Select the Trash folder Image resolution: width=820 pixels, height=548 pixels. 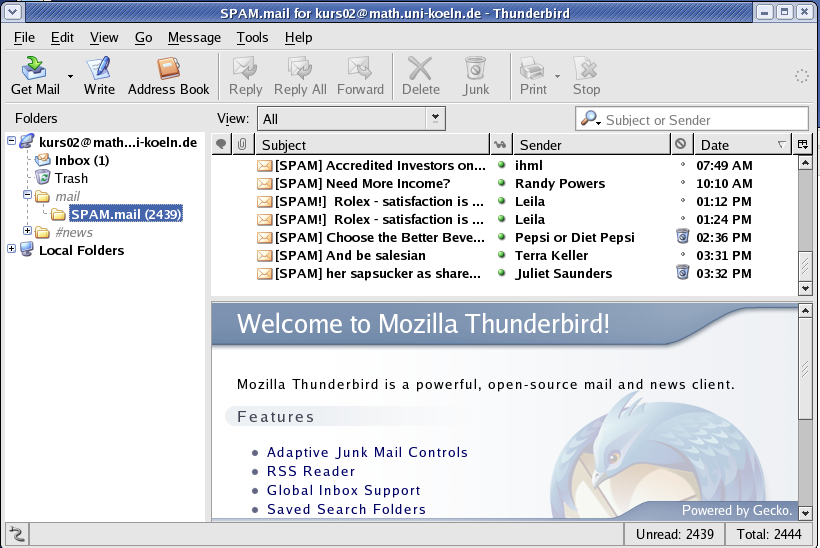71,178
